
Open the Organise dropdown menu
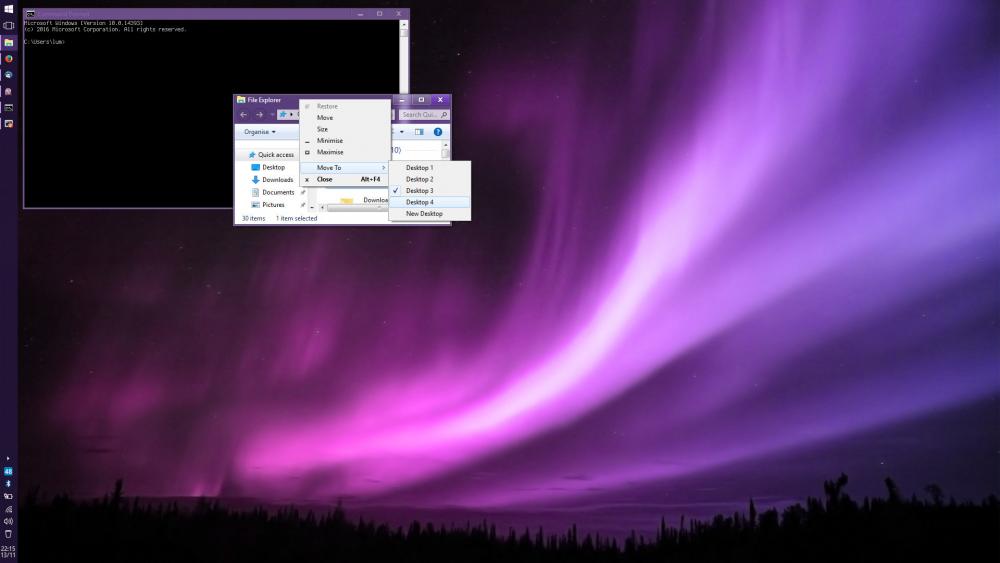point(260,132)
